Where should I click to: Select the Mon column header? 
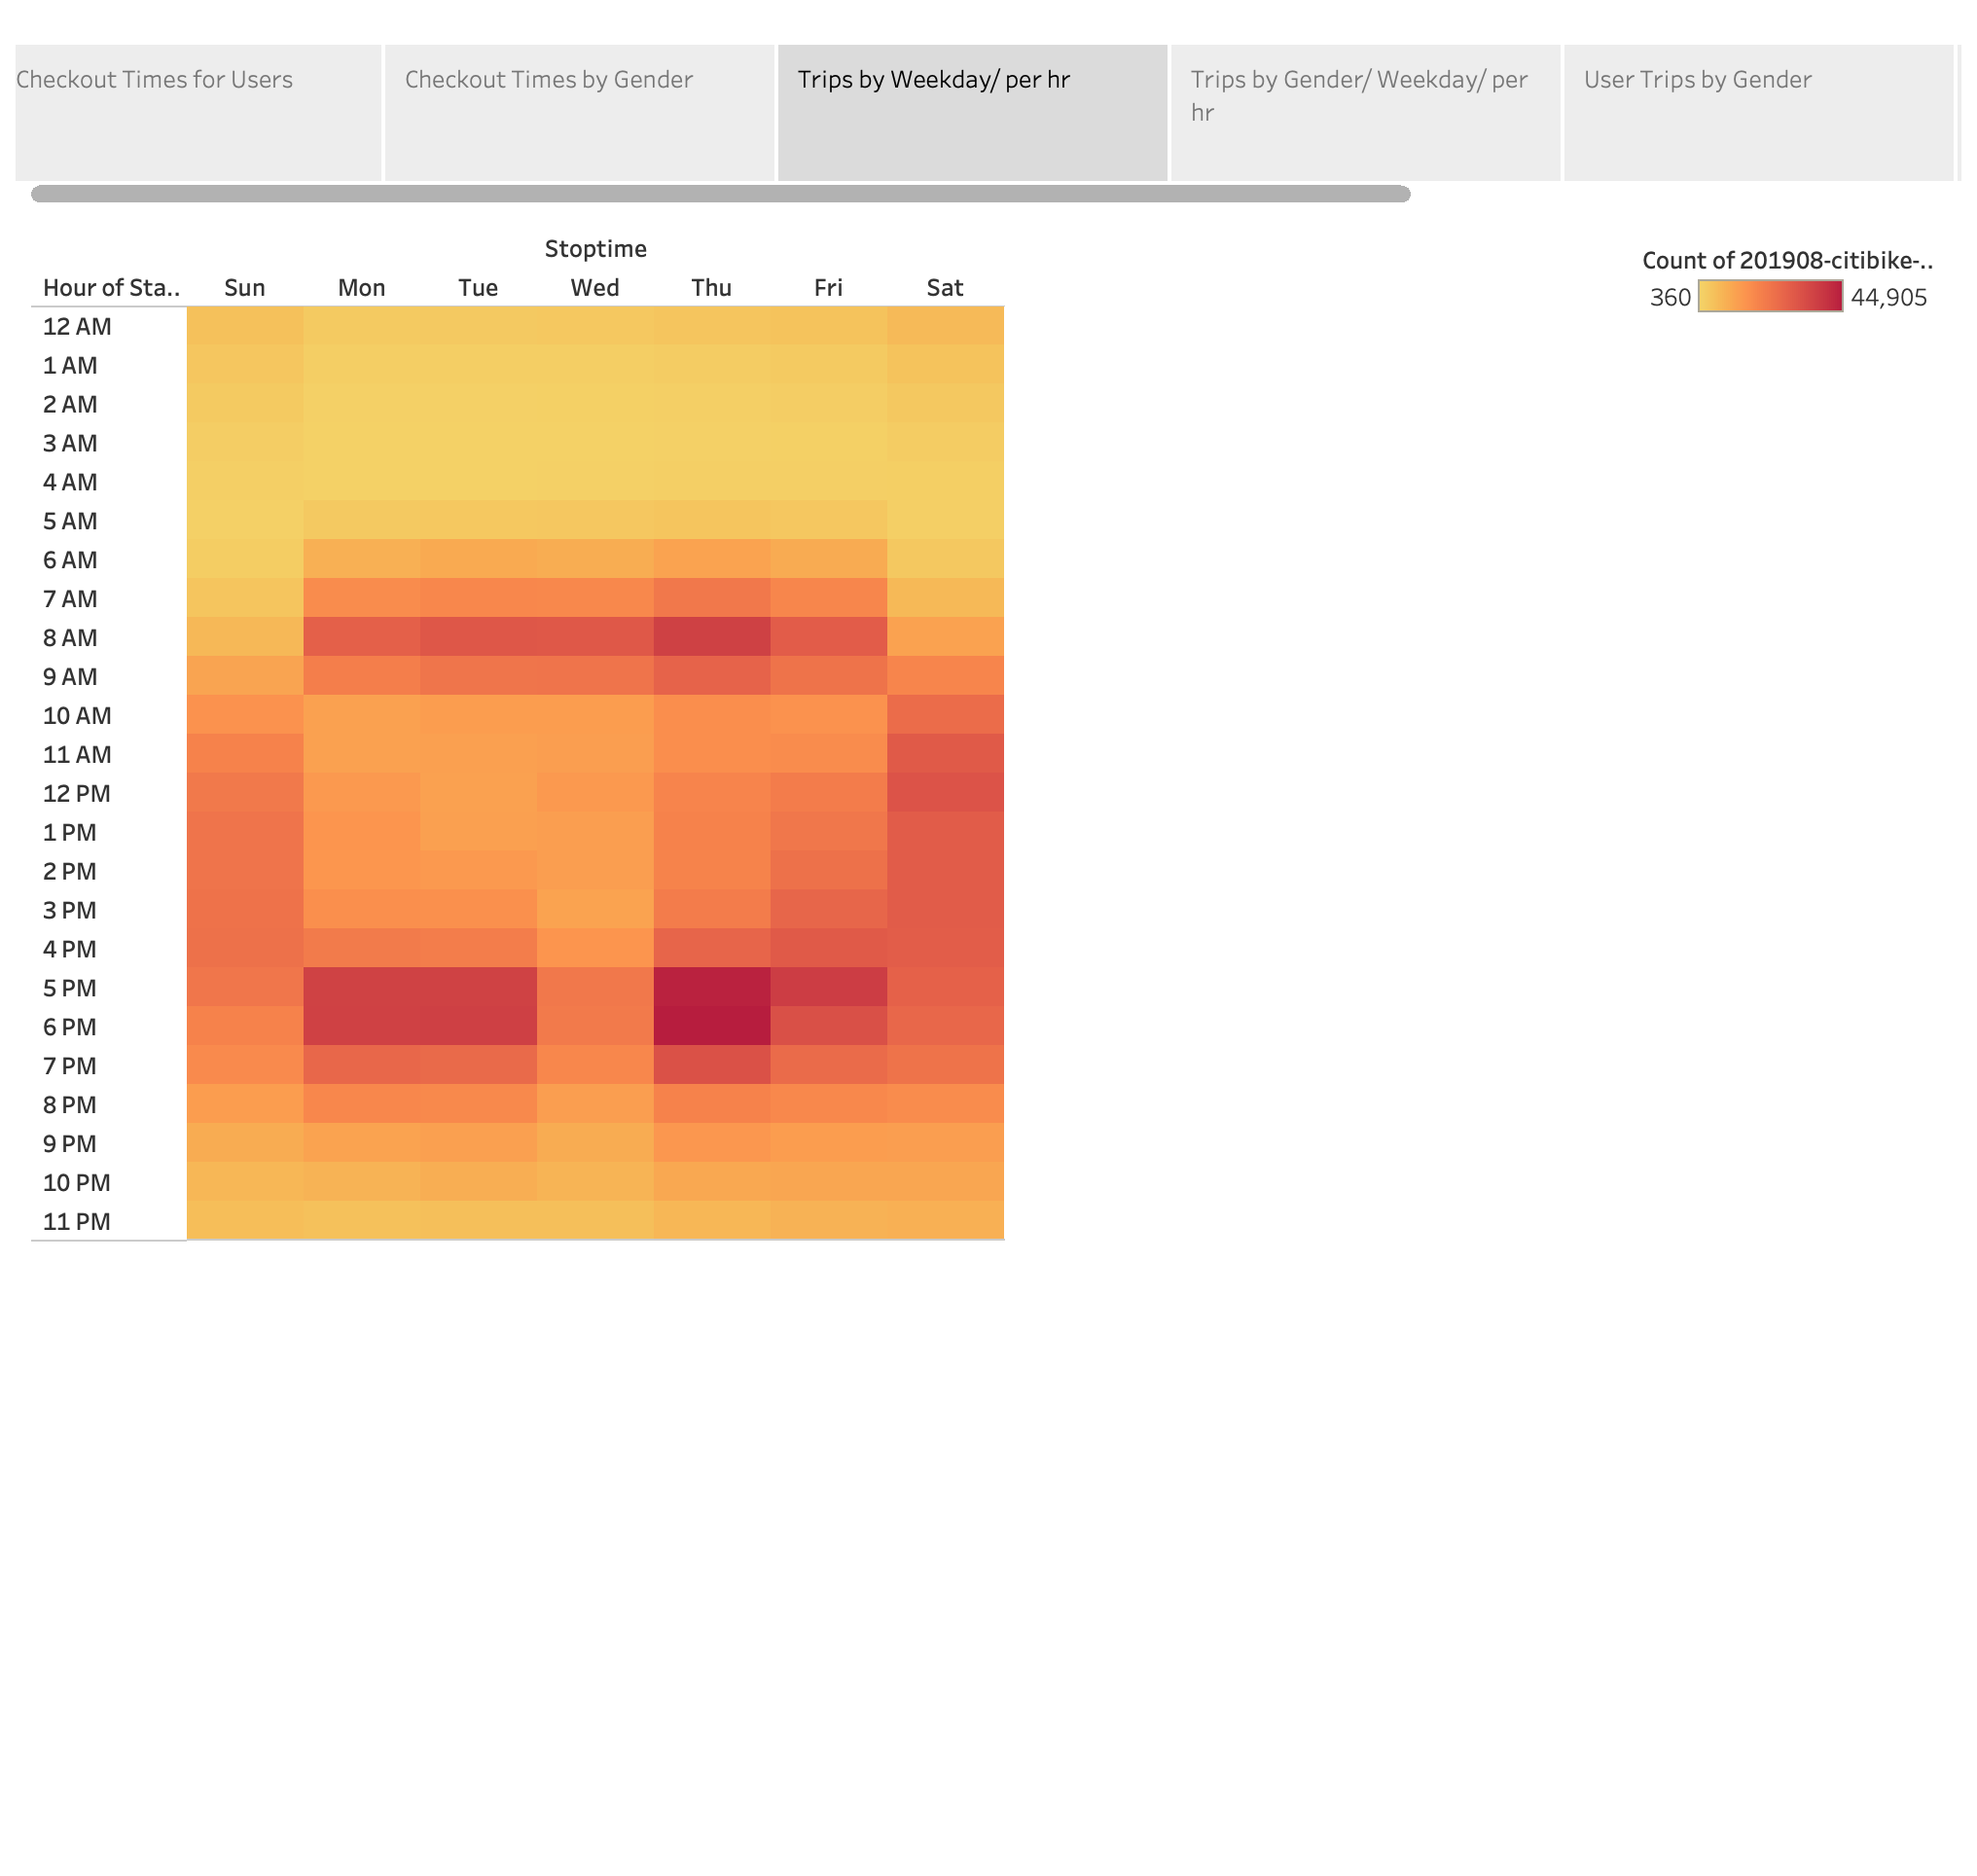[361, 287]
